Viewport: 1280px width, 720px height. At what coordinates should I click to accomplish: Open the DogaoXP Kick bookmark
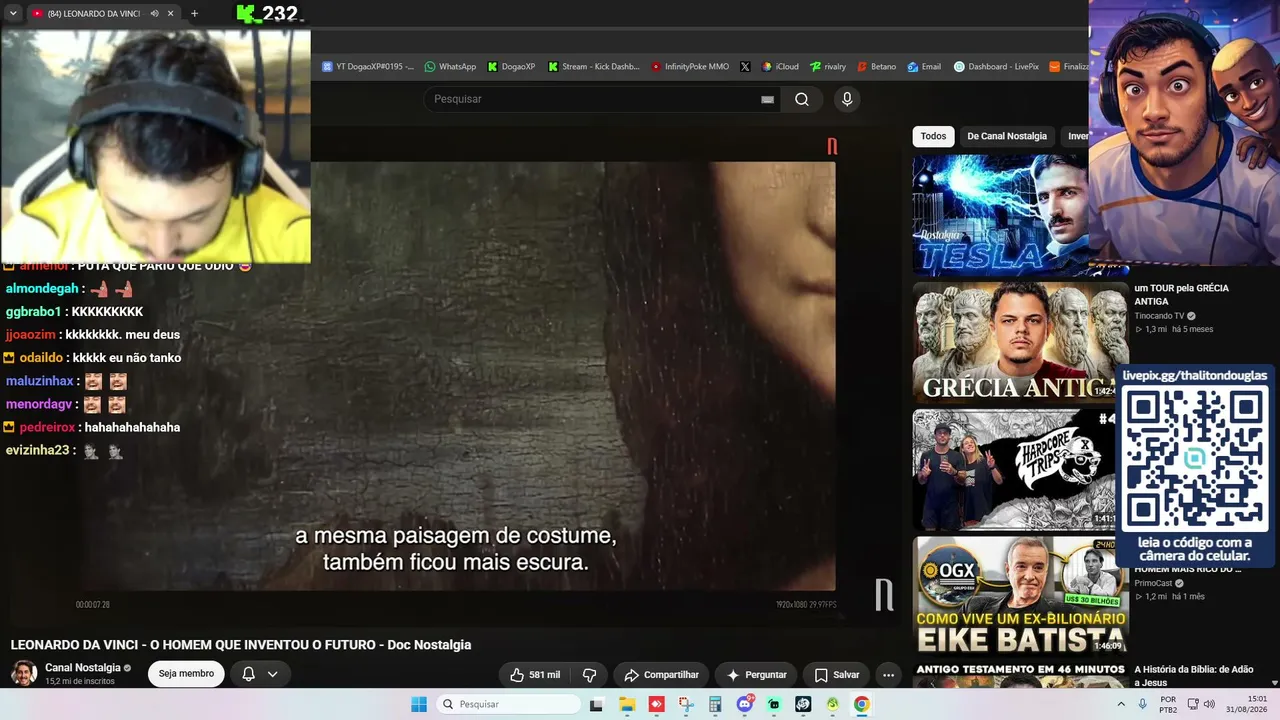coord(512,67)
